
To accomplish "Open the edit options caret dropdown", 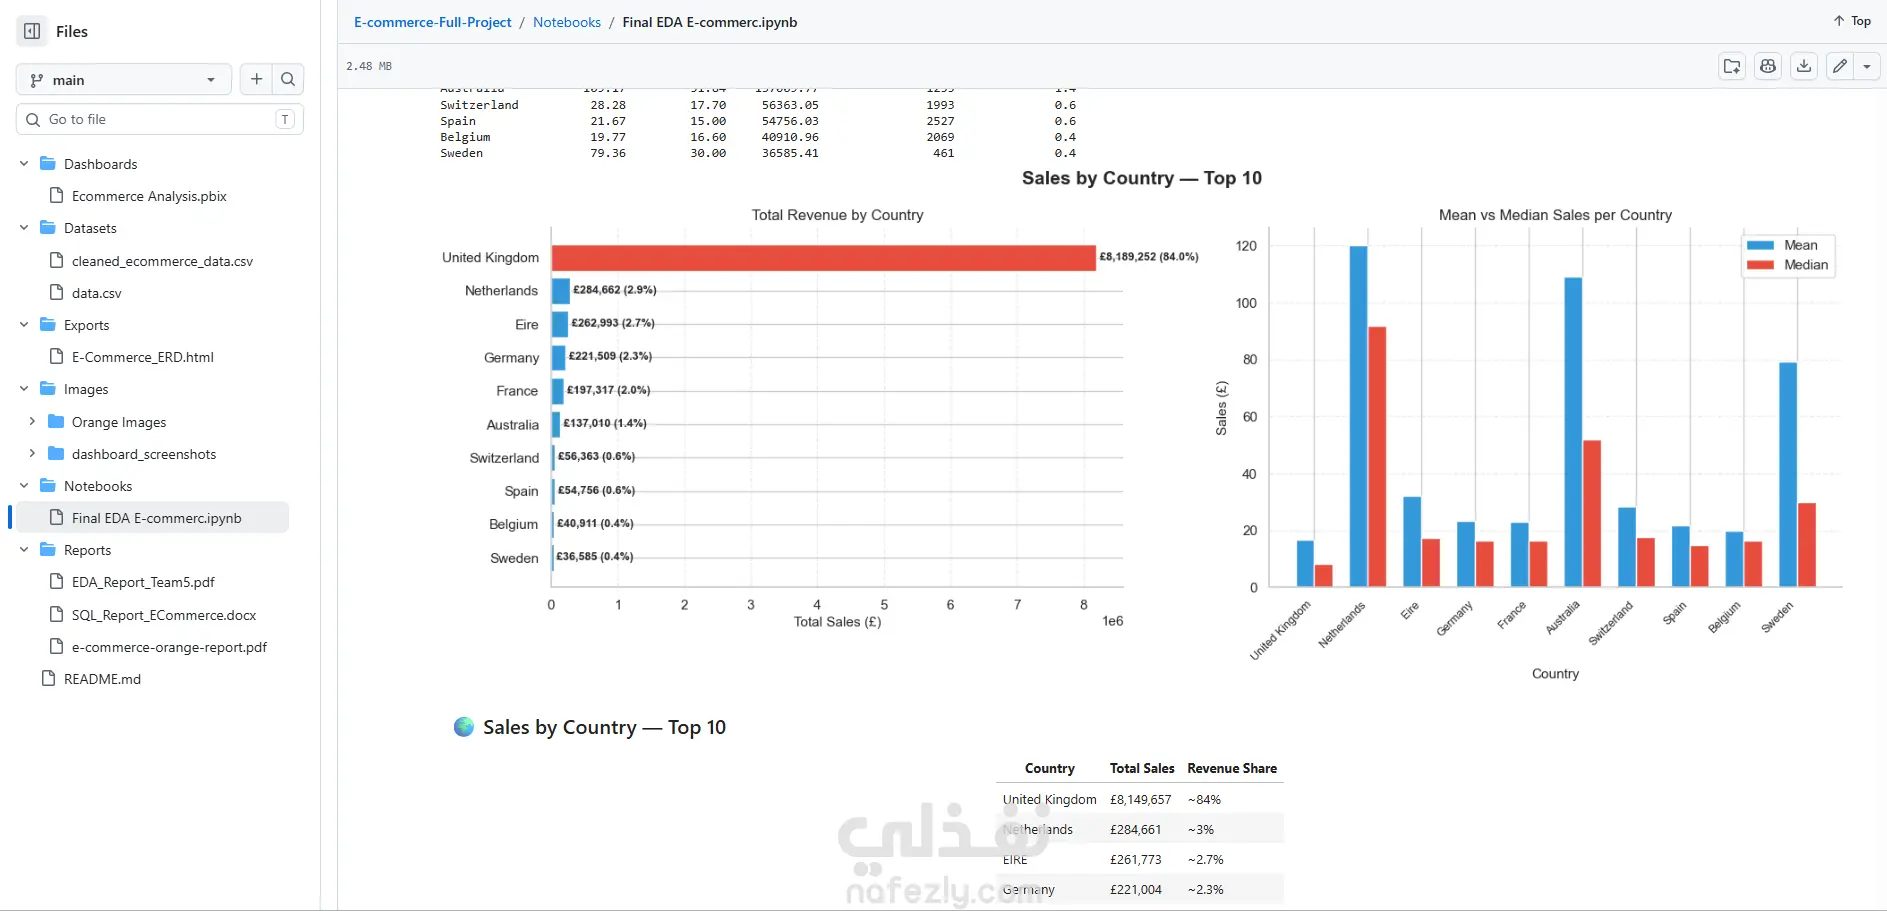I will (1867, 66).
